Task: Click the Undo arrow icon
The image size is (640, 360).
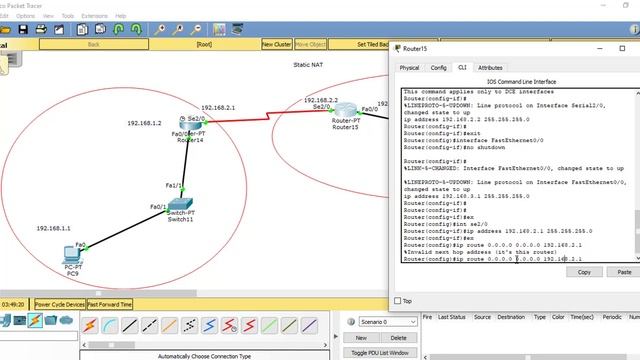Action: pyautogui.click(x=119, y=29)
